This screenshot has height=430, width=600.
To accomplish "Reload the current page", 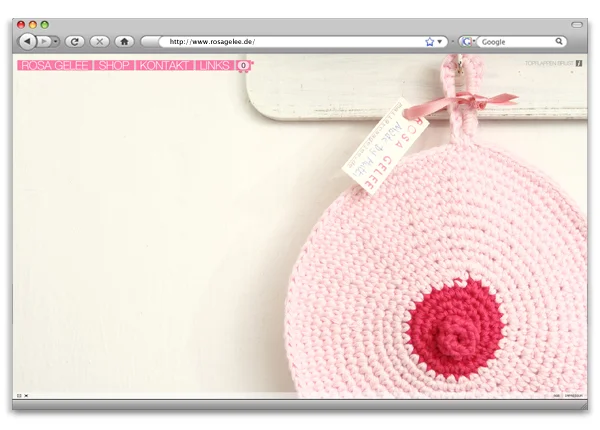I will pos(74,41).
